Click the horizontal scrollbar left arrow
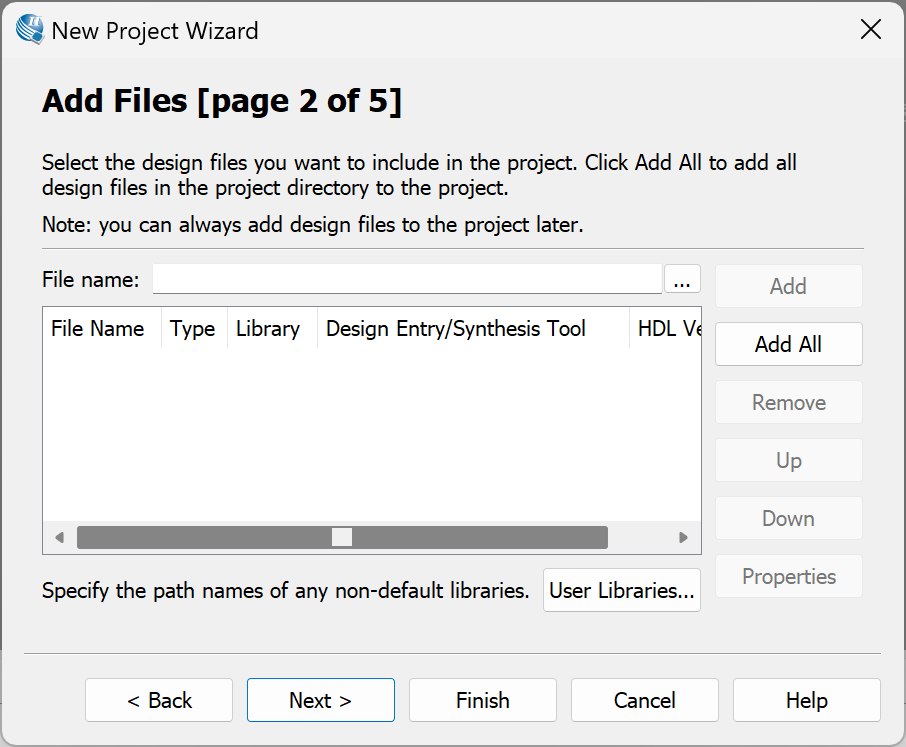906x747 pixels. click(59, 537)
